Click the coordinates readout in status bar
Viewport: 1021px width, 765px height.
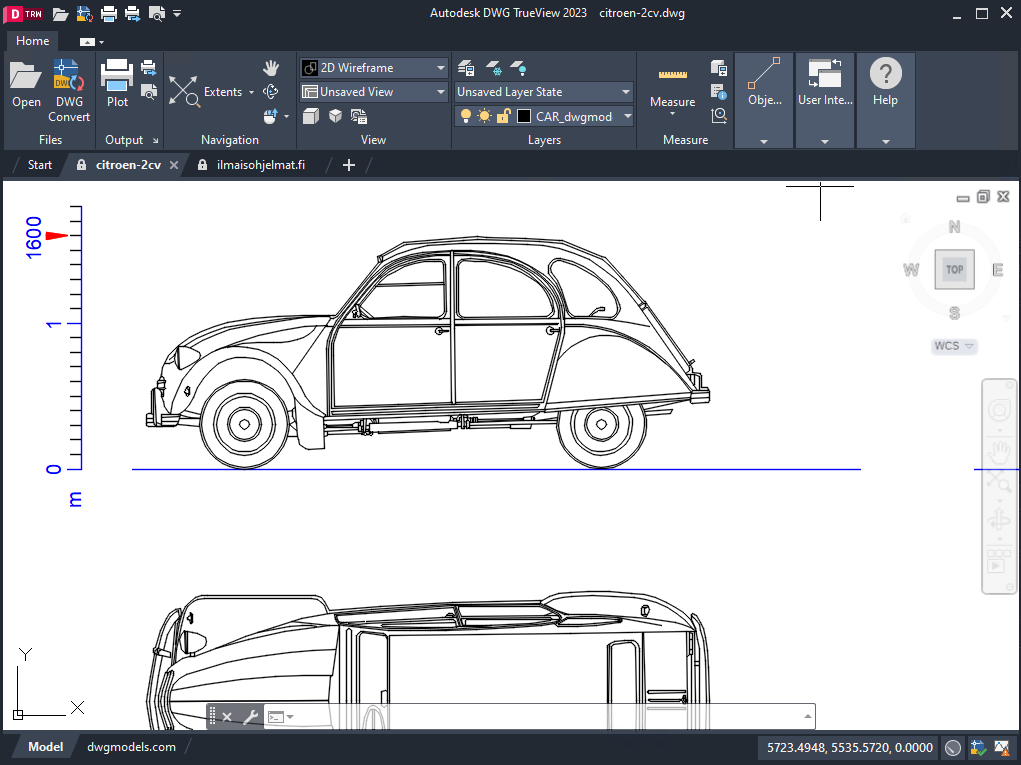point(850,747)
